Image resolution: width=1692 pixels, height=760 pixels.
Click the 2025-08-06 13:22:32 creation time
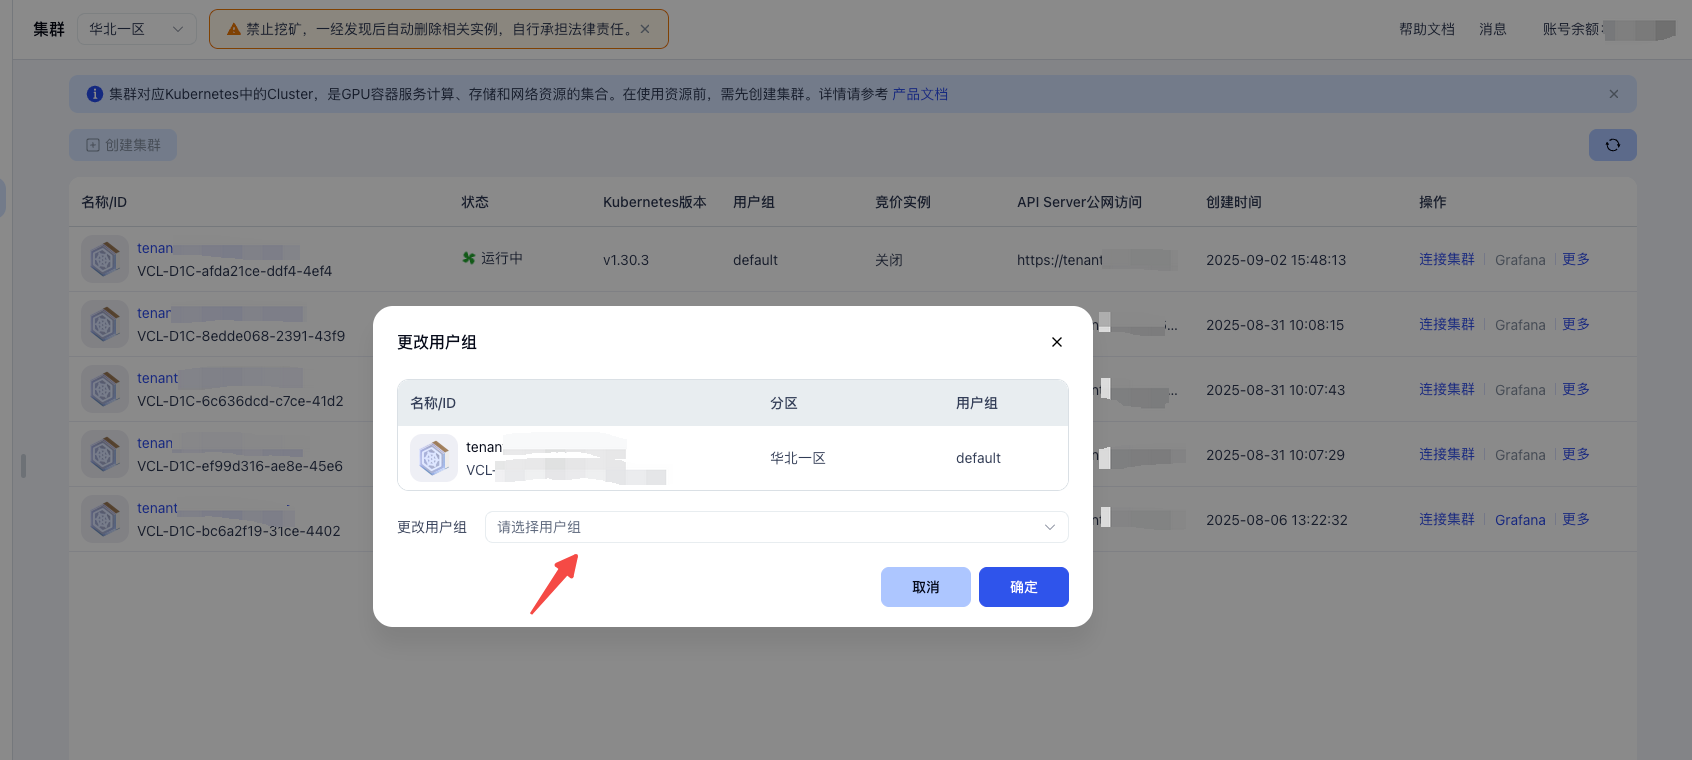(x=1277, y=520)
